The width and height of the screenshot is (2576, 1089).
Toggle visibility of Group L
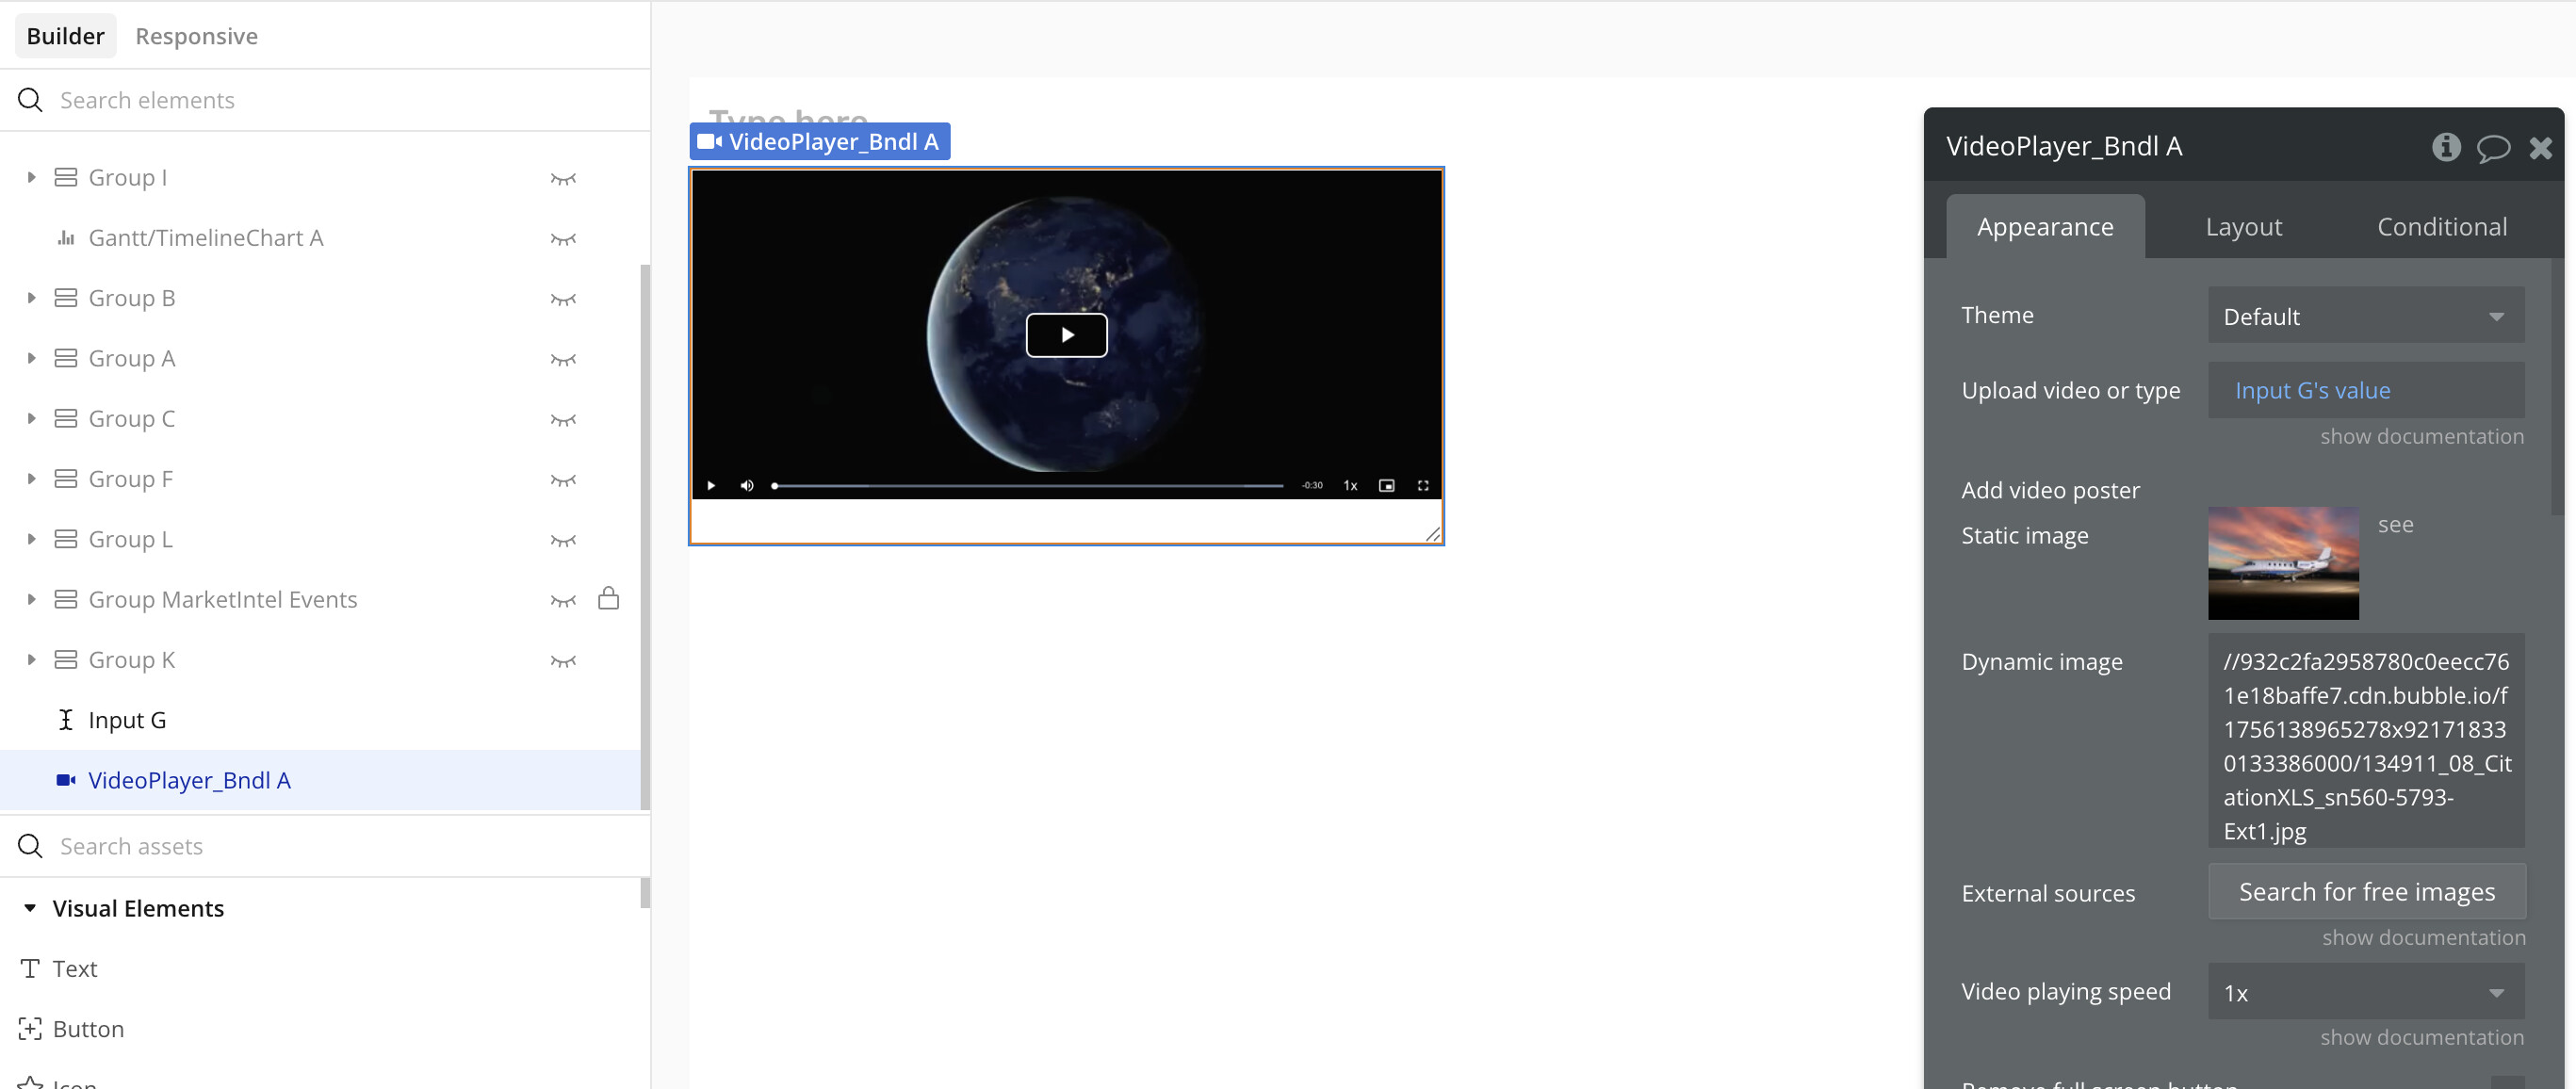click(x=563, y=540)
